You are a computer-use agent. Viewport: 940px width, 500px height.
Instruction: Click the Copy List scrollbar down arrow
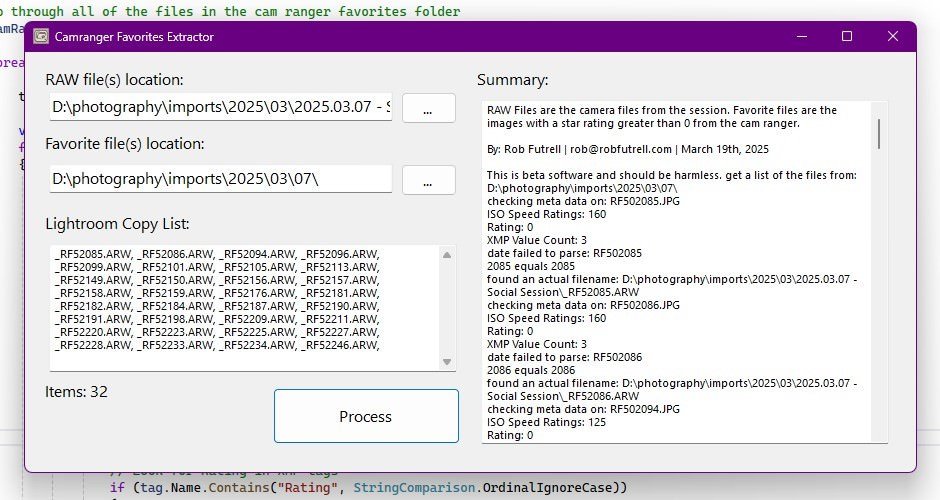tap(447, 361)
